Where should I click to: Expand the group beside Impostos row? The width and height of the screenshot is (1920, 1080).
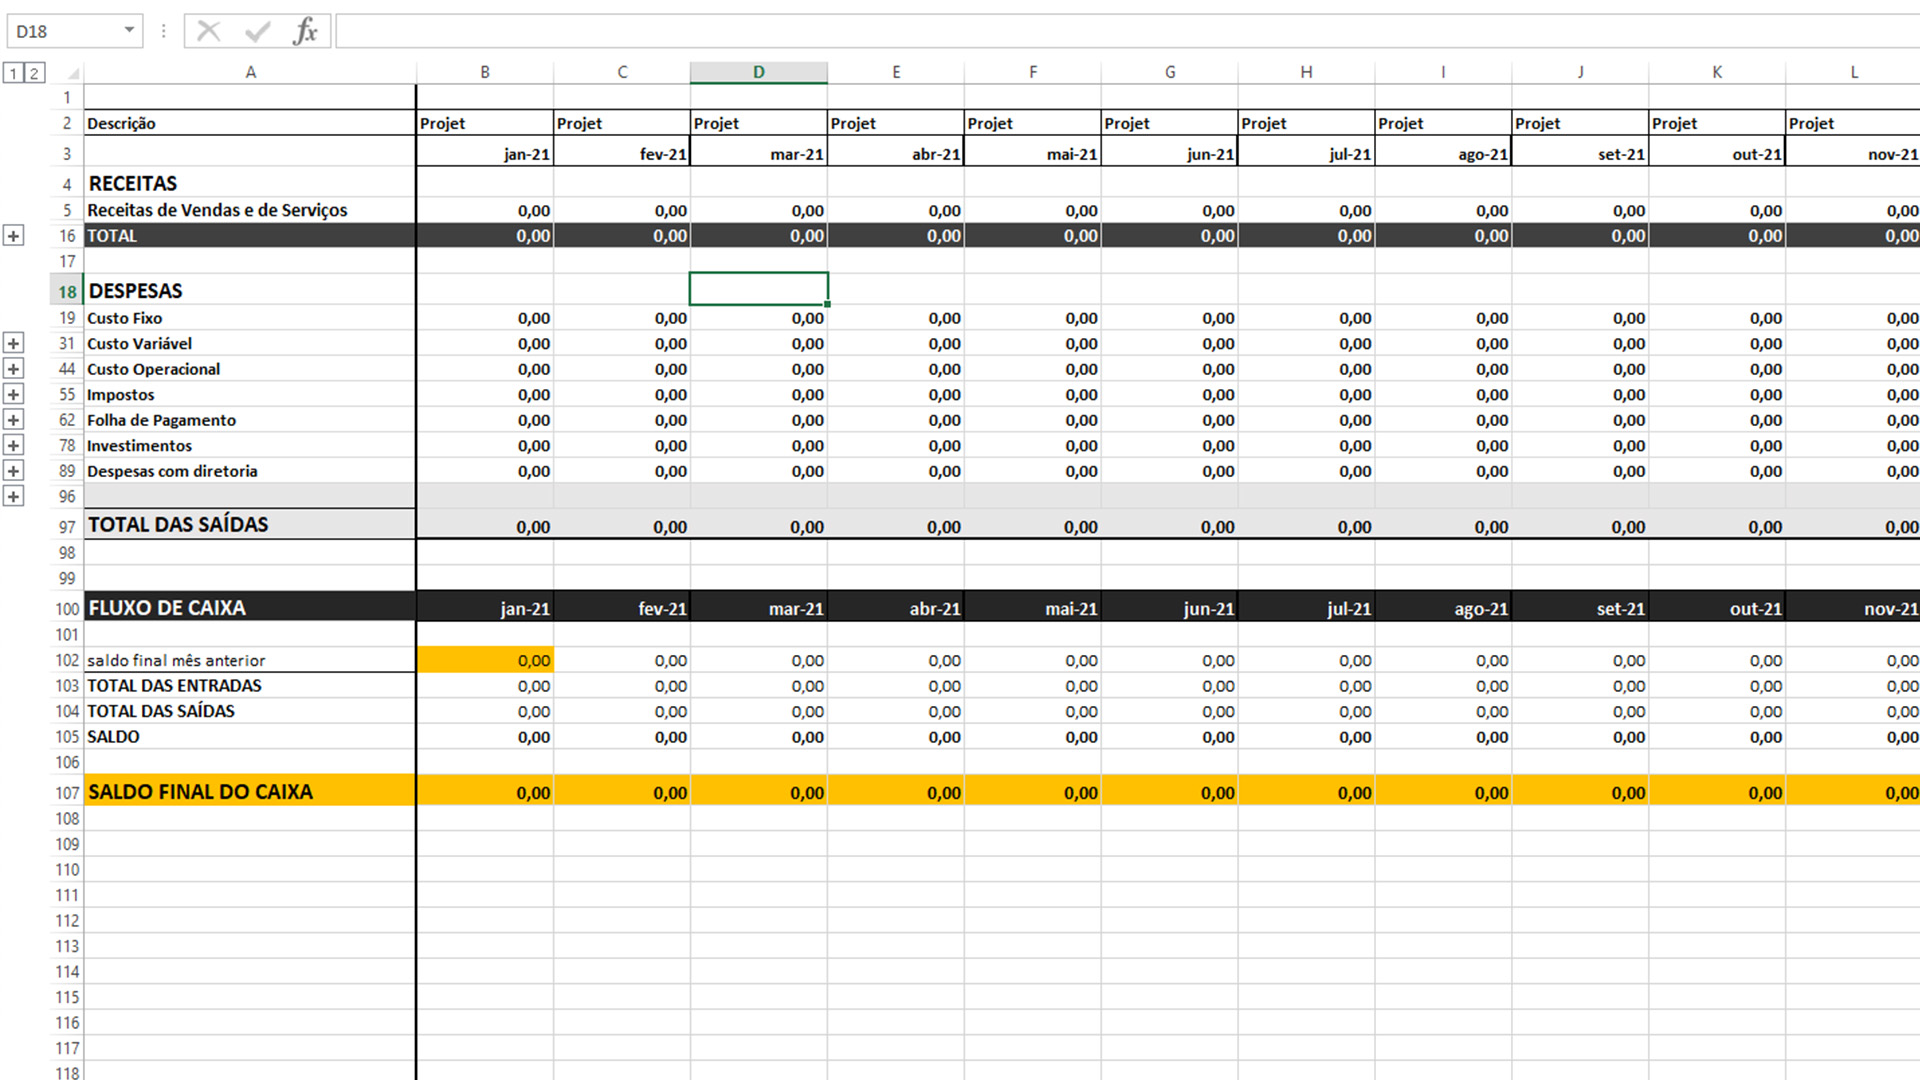coord(13,395)
